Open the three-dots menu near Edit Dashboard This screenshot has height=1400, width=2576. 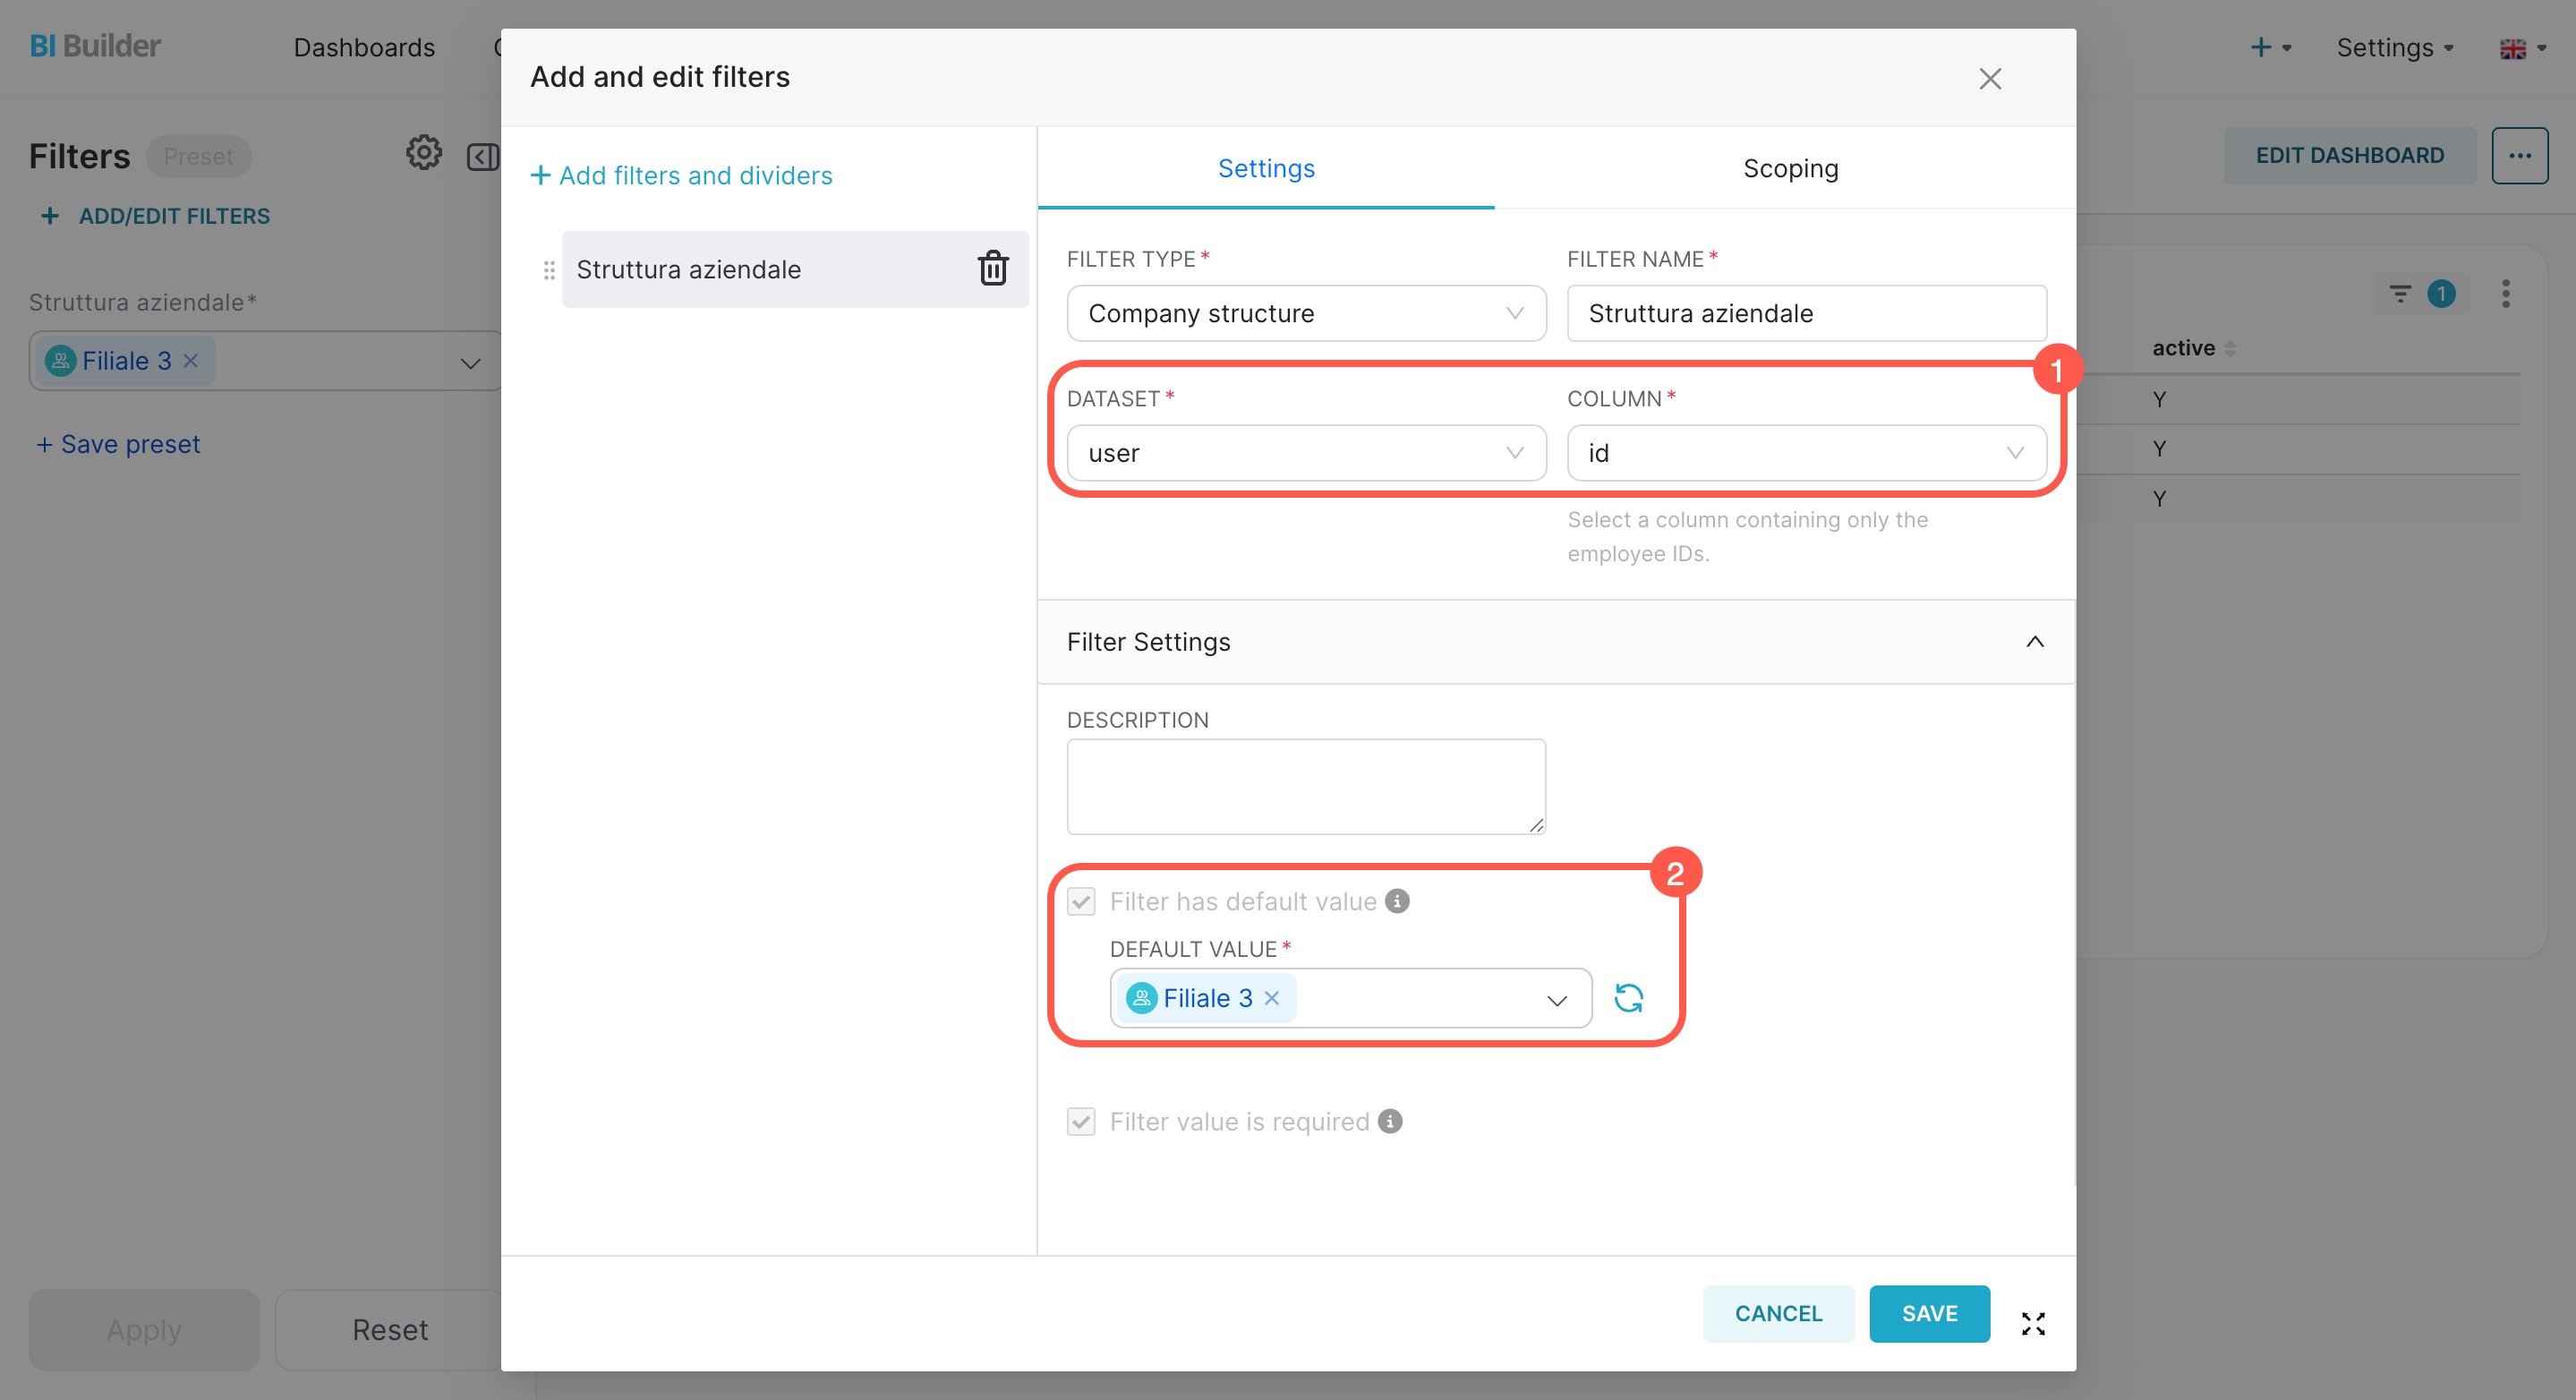[x=2519, y=155]
